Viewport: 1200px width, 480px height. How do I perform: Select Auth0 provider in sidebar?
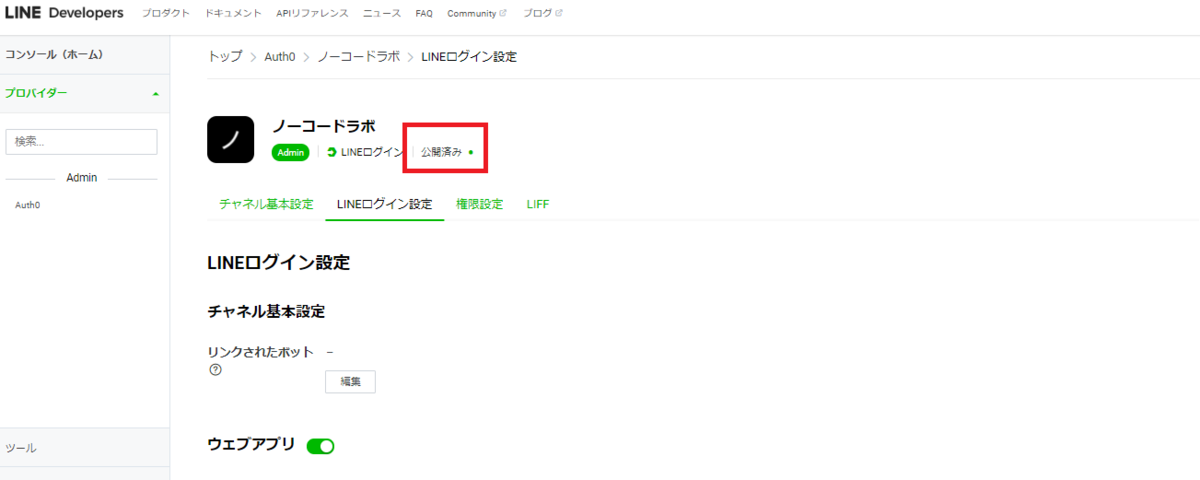pyautogui.click(x=28, y=205)
